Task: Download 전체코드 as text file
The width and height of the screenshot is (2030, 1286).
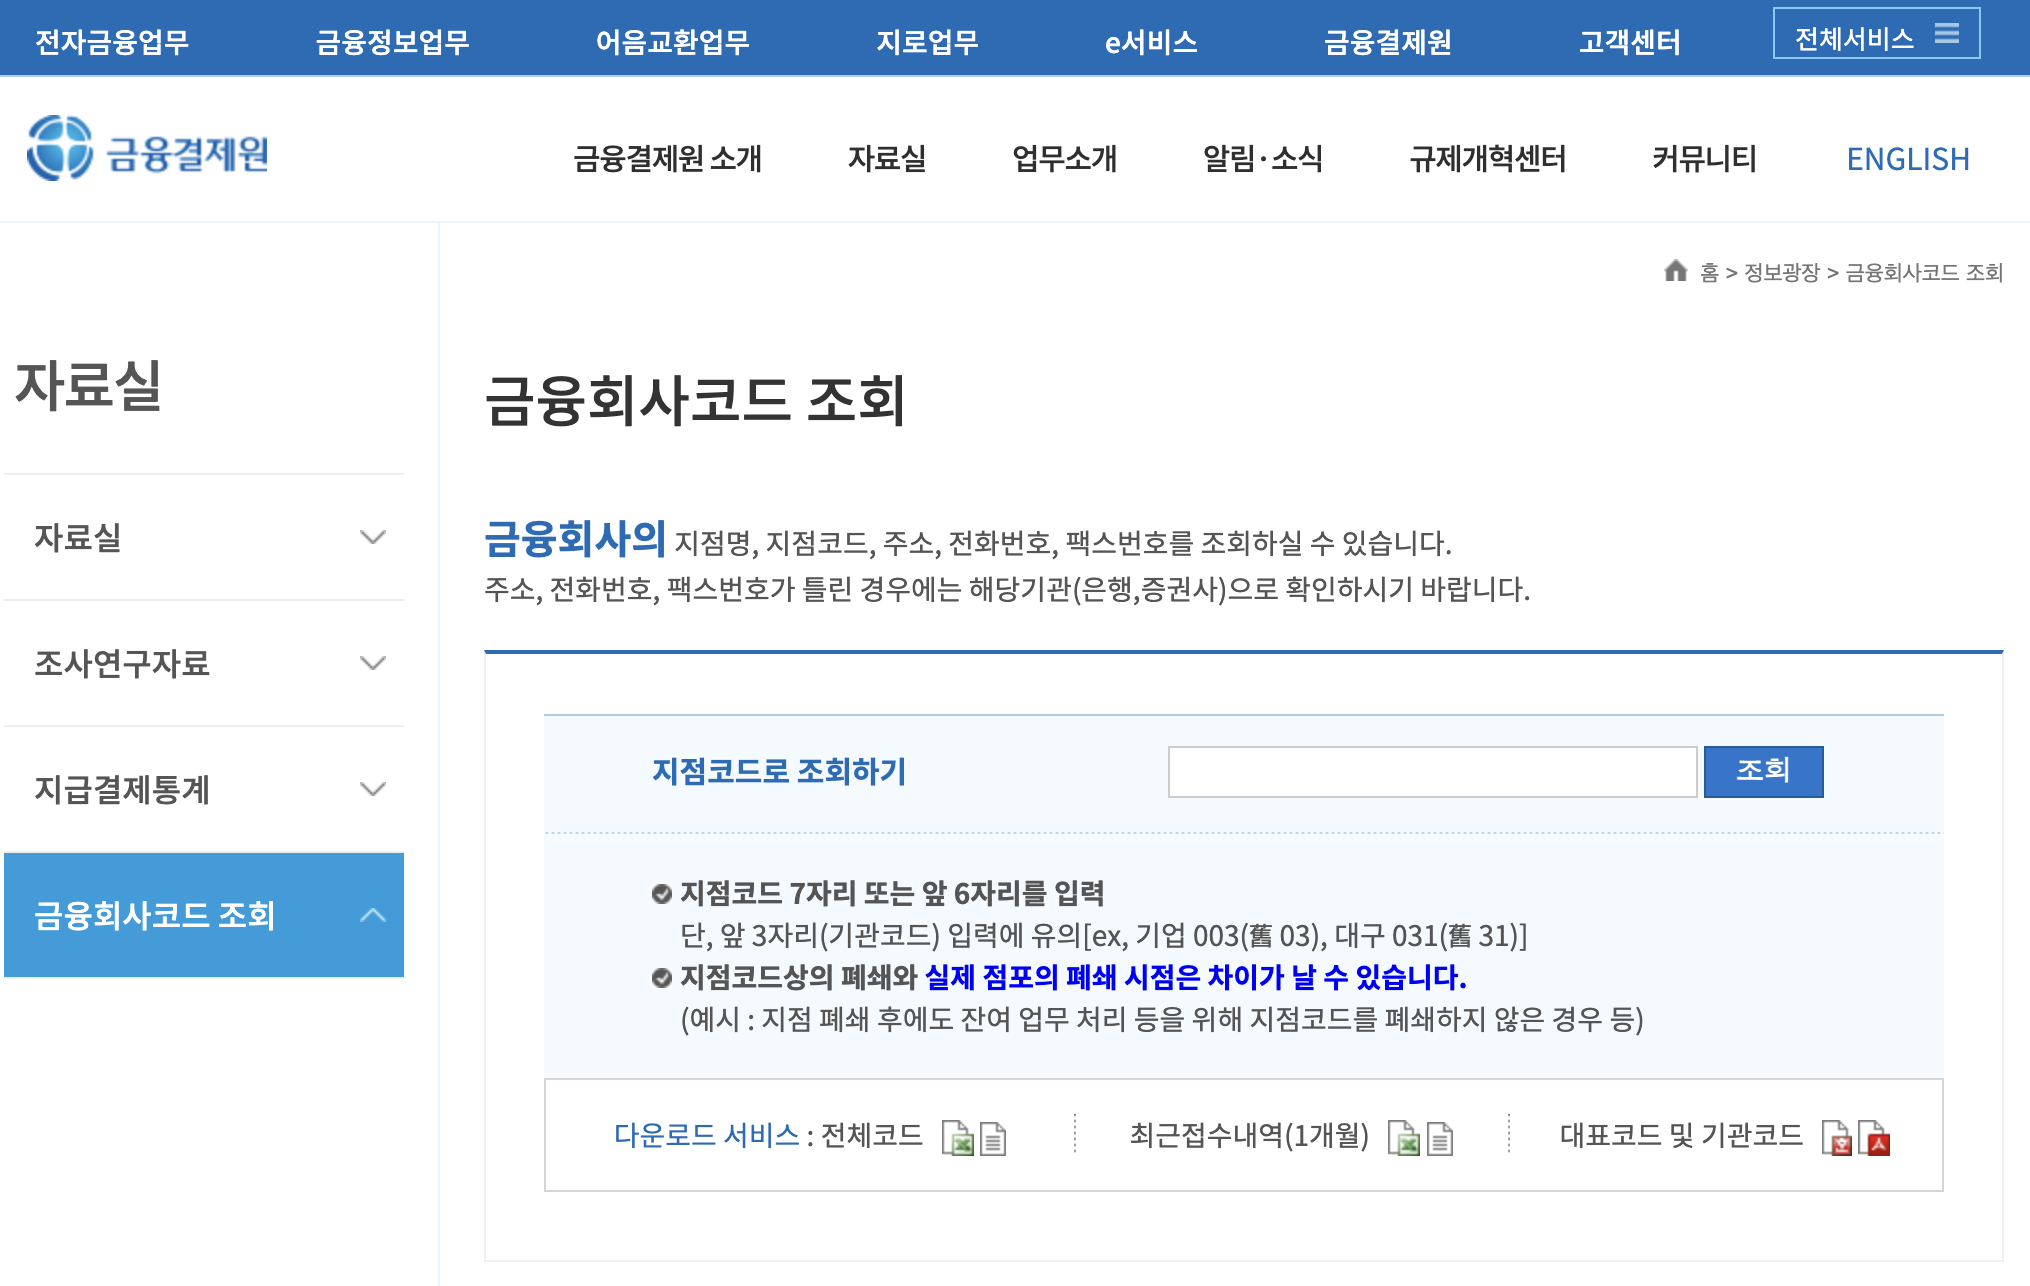Action: [x=993, y=1138]
